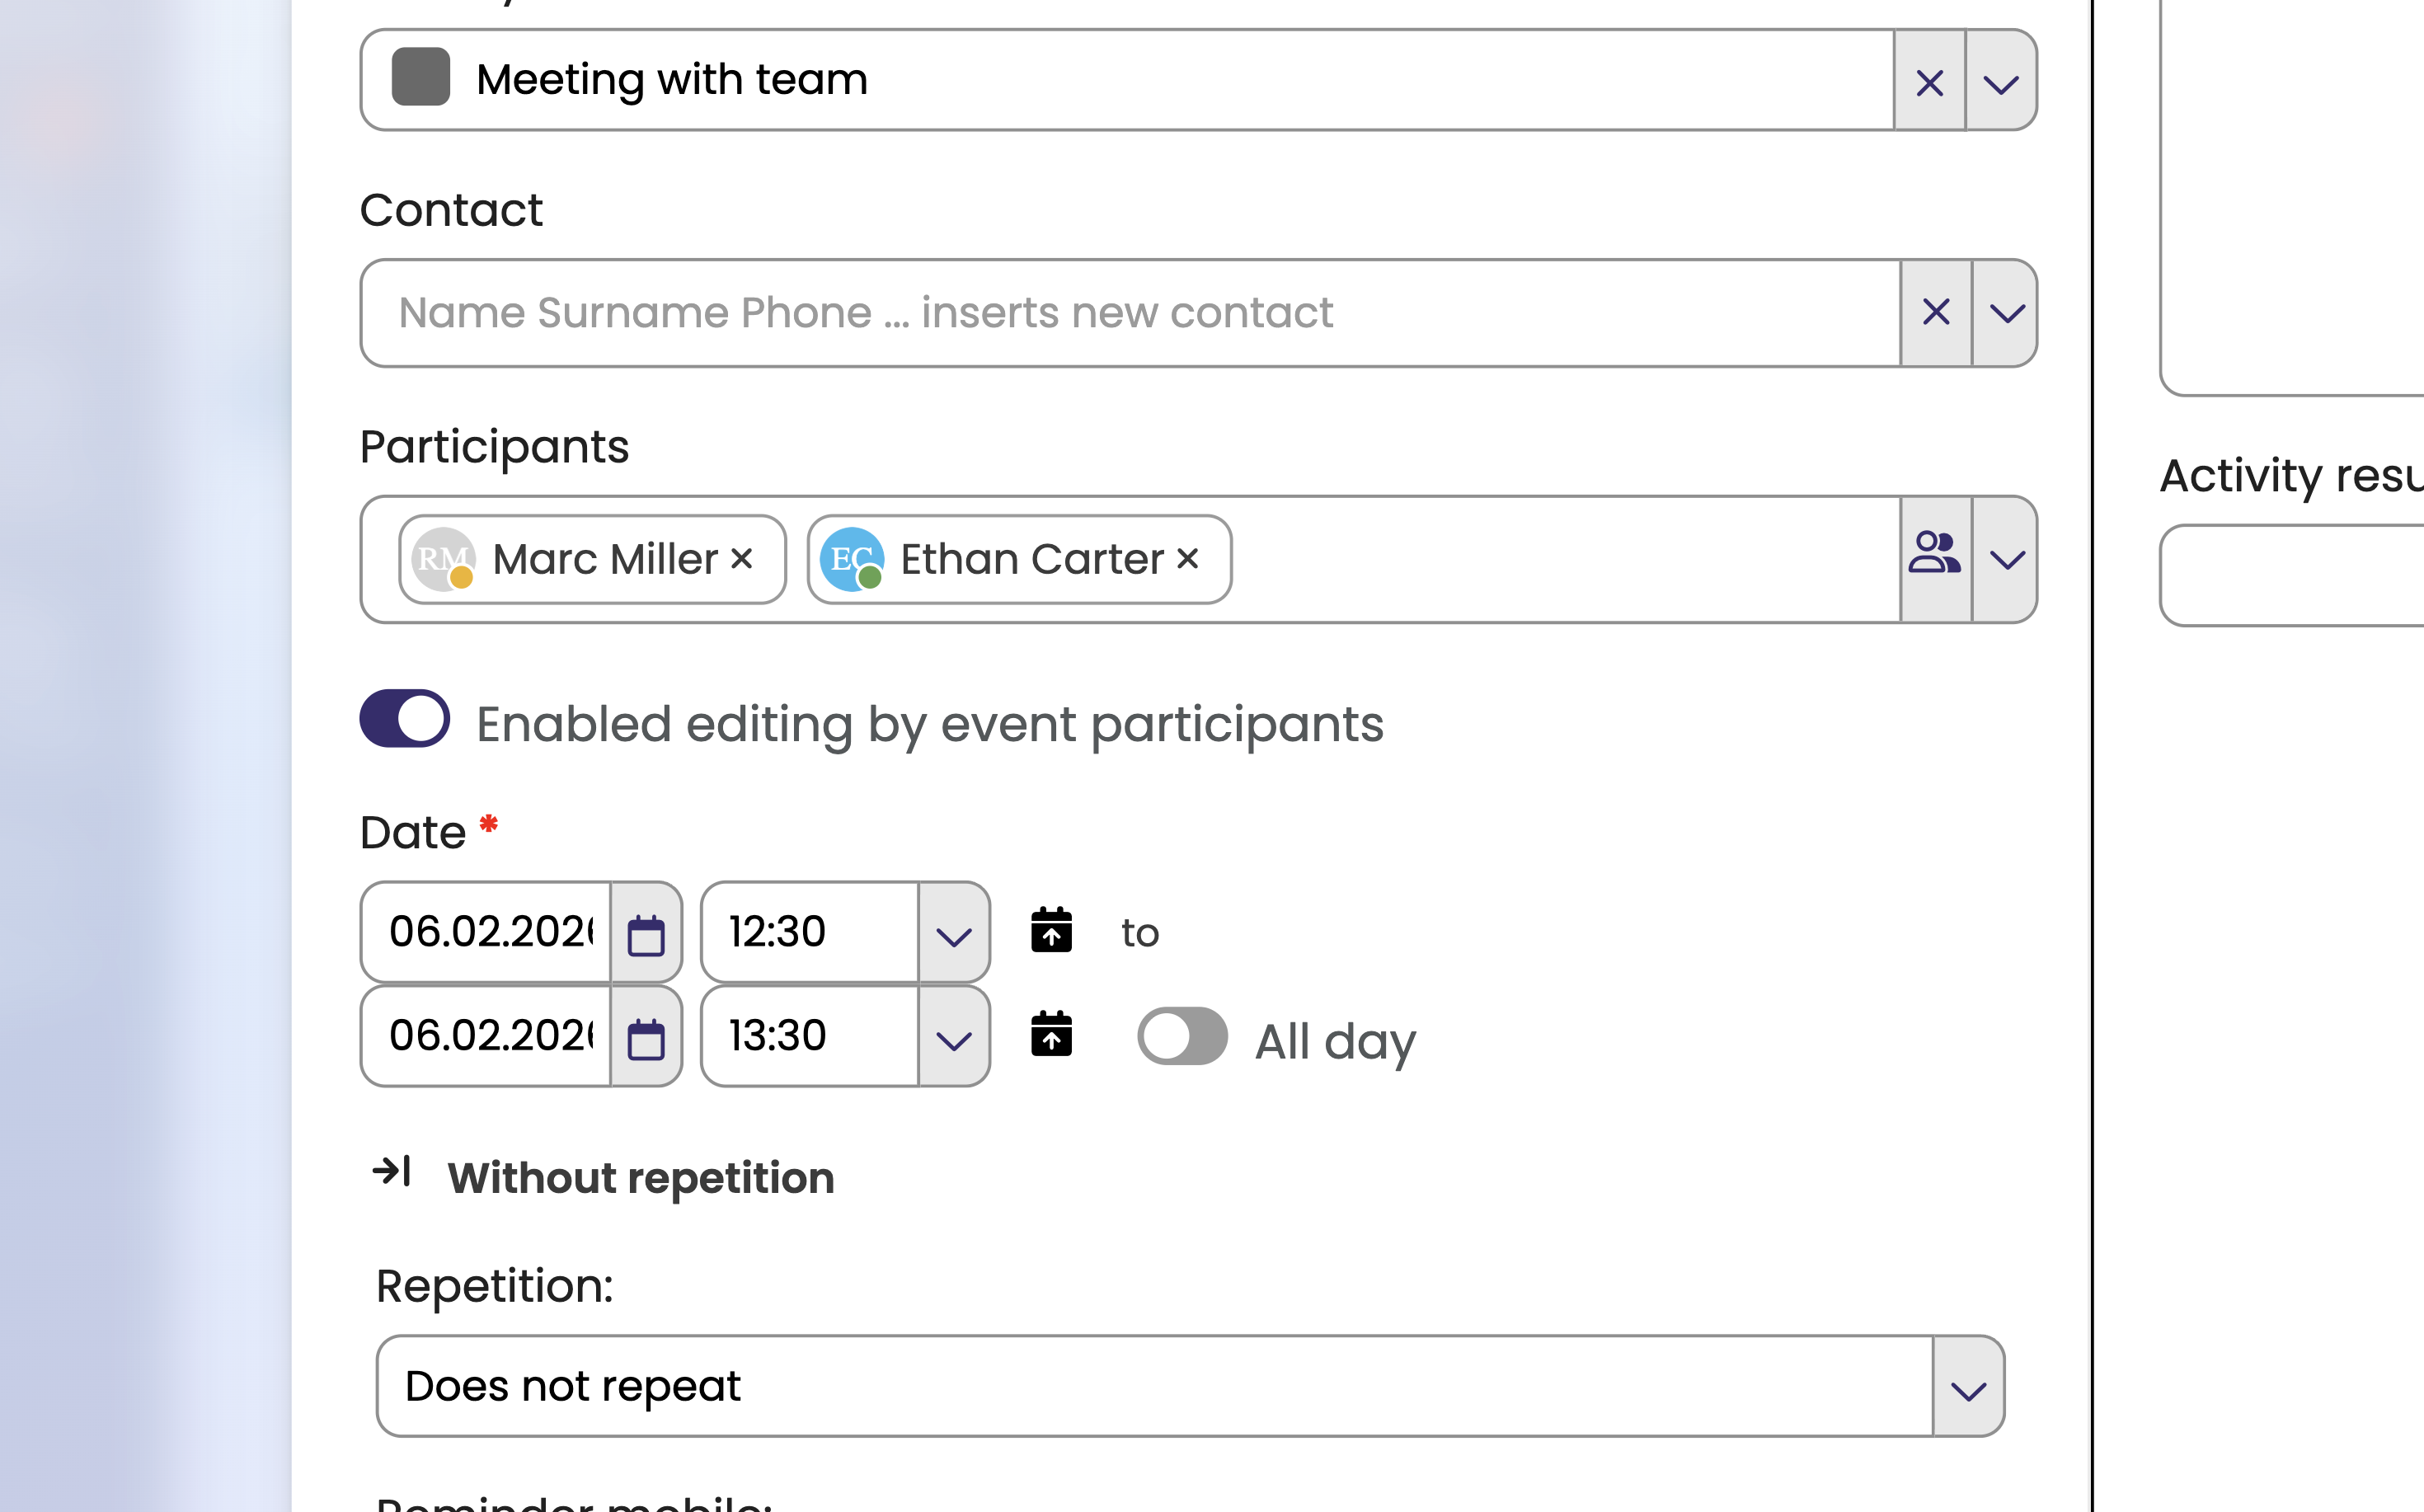
Task: Click the end time set-to-now calendar icon
Action: 1051,1034
